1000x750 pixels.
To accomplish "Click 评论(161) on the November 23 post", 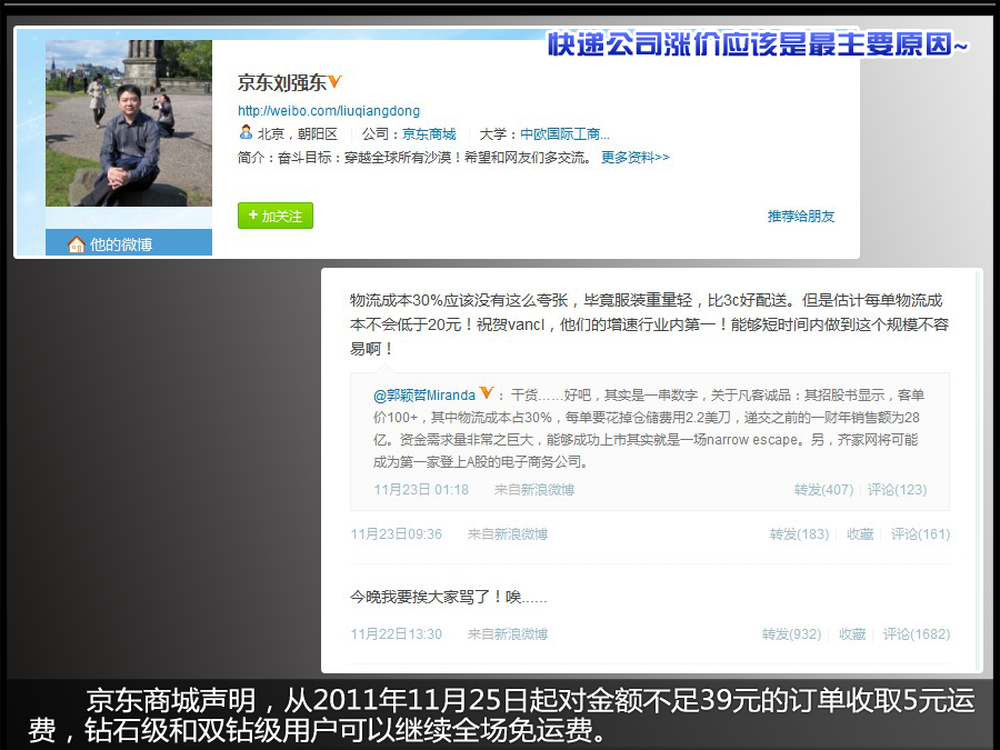I will (920, 534).
